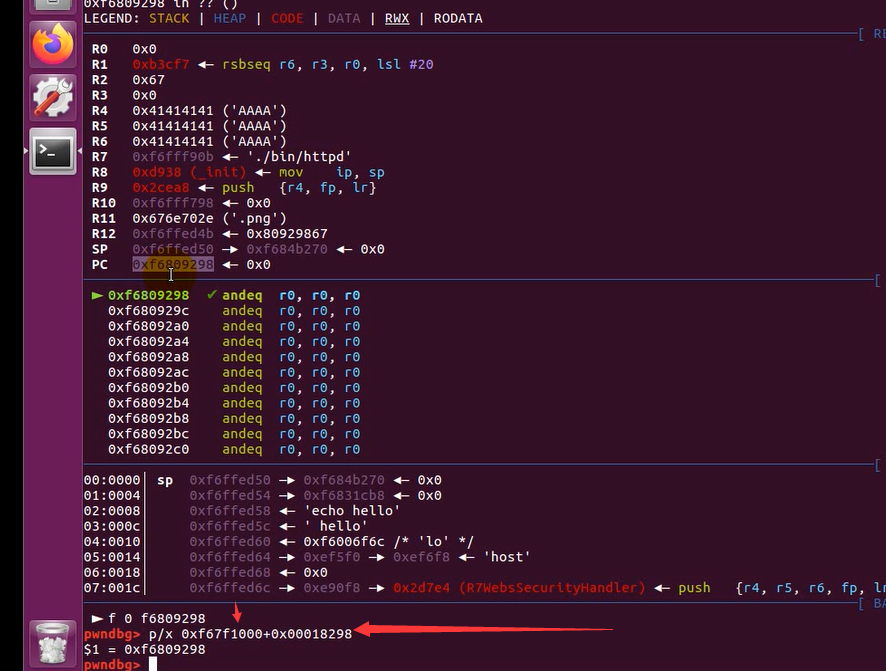Open the system settings tool icon
Viewport: 886px width, 671px height.
53,97
